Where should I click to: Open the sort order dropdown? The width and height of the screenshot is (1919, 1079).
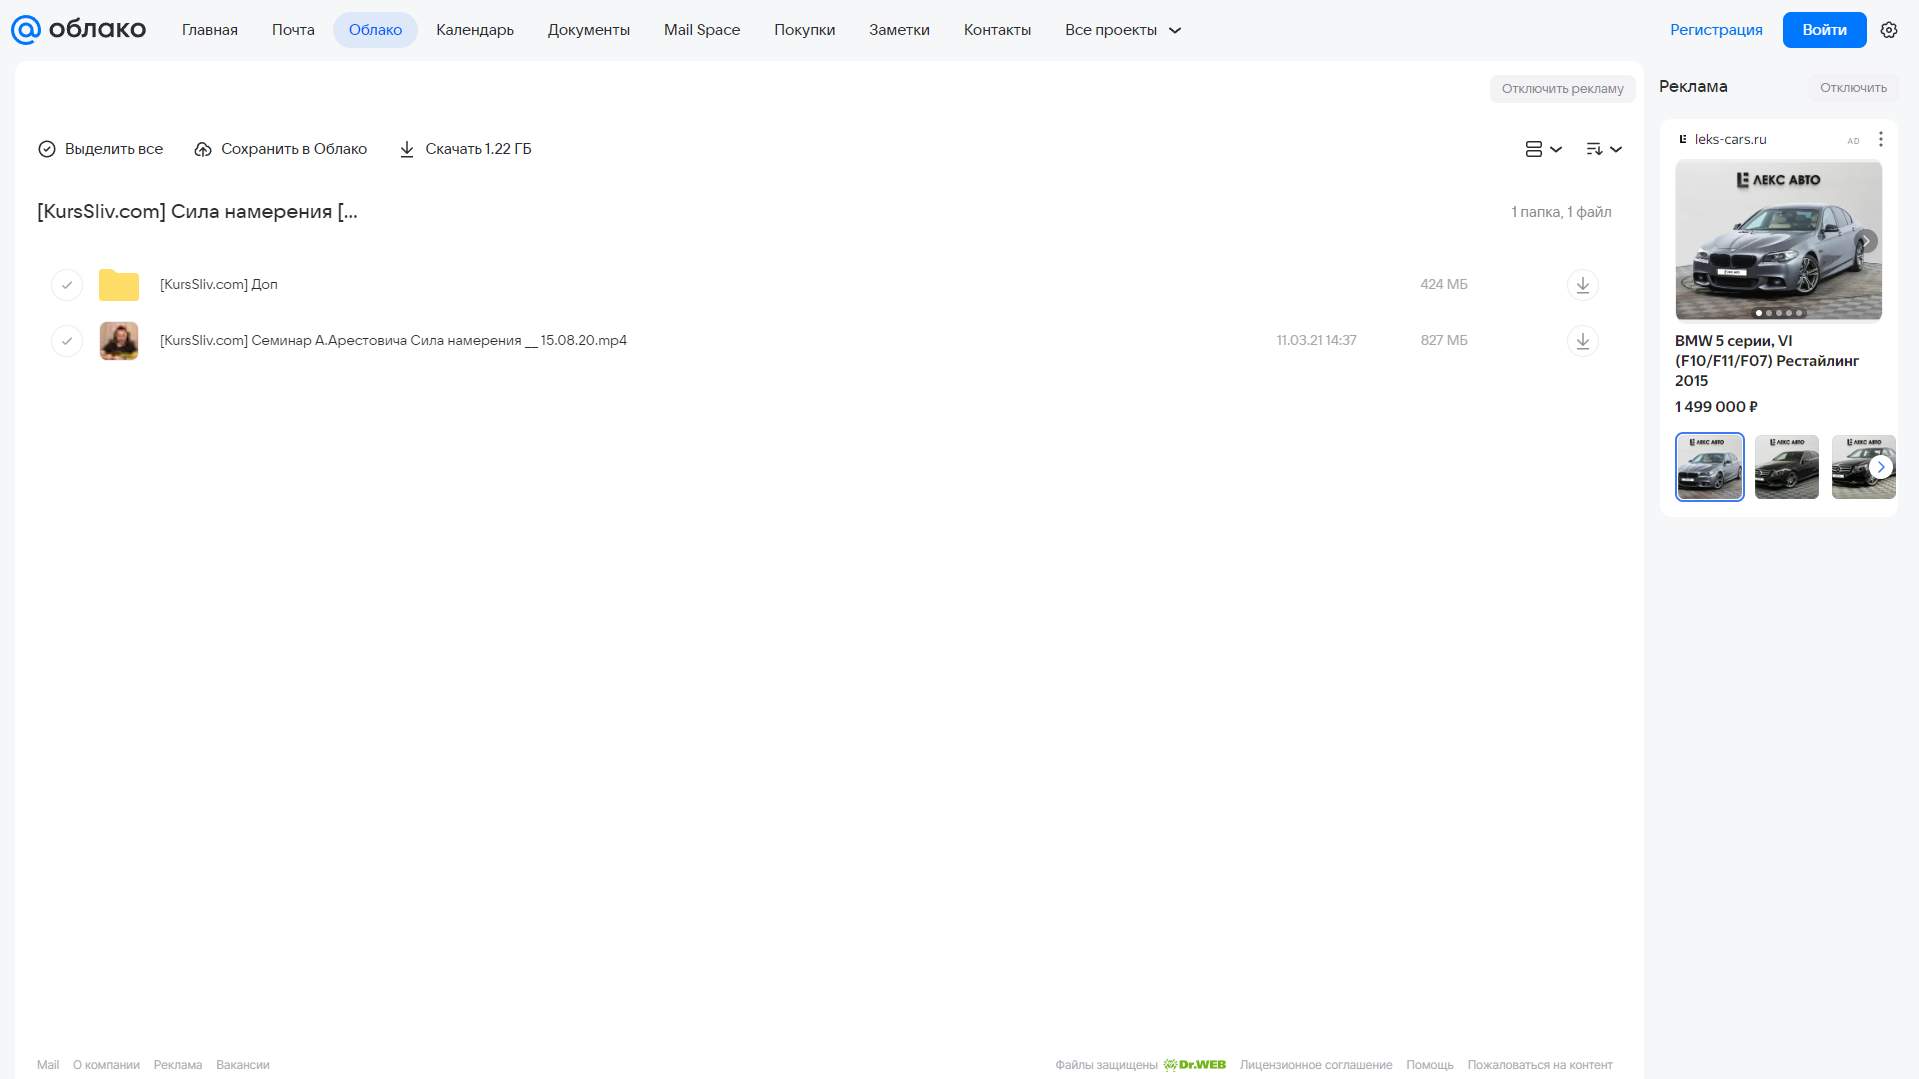point(1603,149)
